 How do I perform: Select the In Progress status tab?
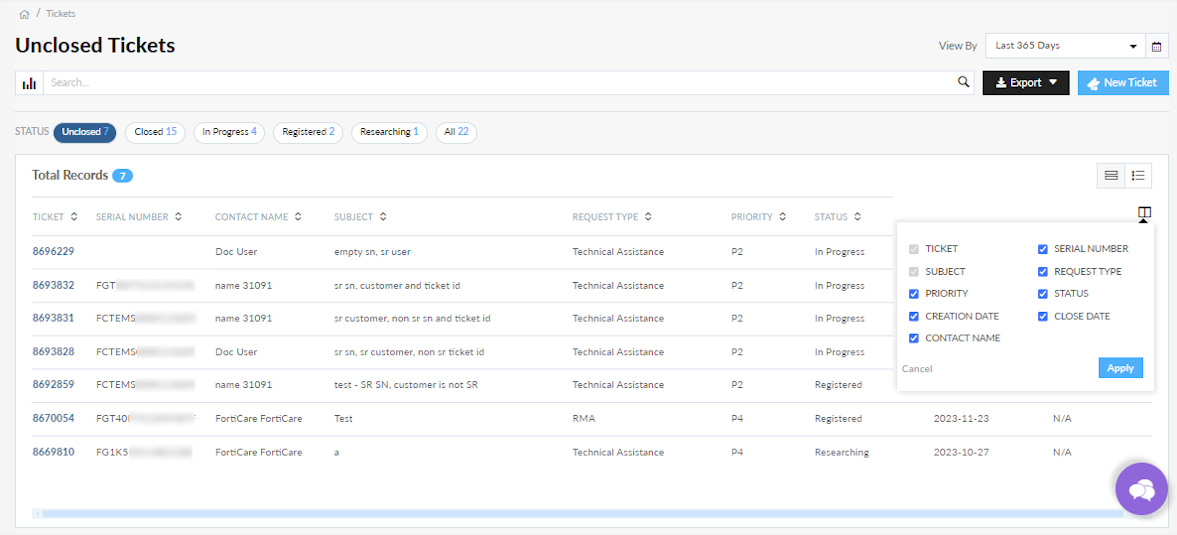pyautogui.click(x=229, y=132)
